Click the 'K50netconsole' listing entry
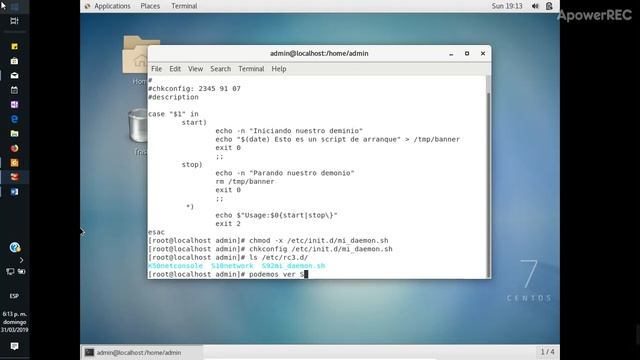This screenshot has width=640, height=360. pos(175,266)
